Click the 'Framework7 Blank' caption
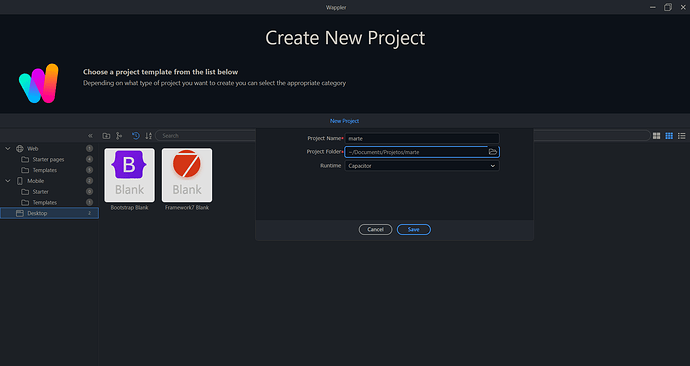This screenshot has height=366, width=690. pos(187,208)
